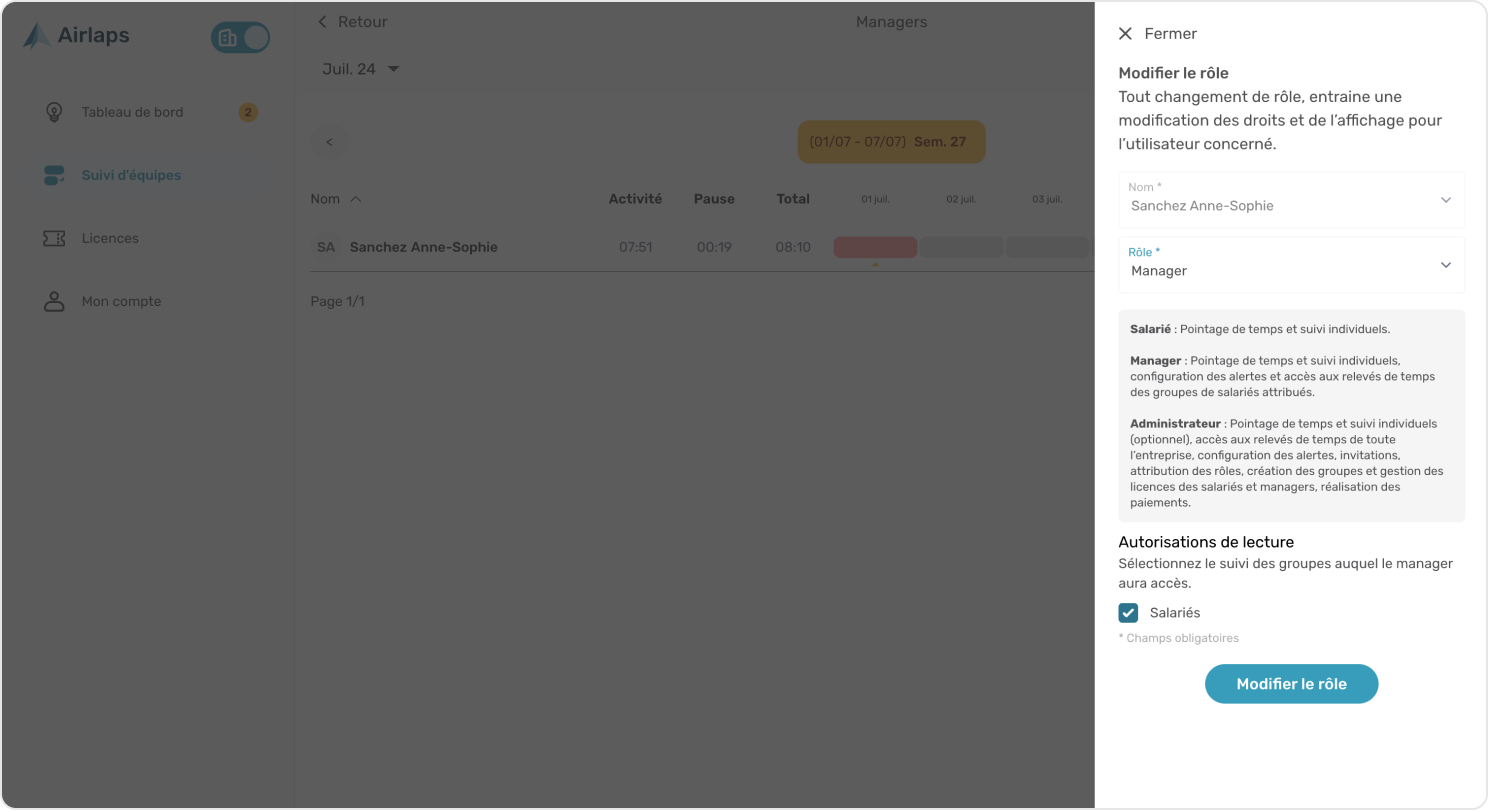Screen dimensions: 1488x810
Task: Click the Modifier le rôle button
Action: pyautogui.click(x=1291, y=684)
